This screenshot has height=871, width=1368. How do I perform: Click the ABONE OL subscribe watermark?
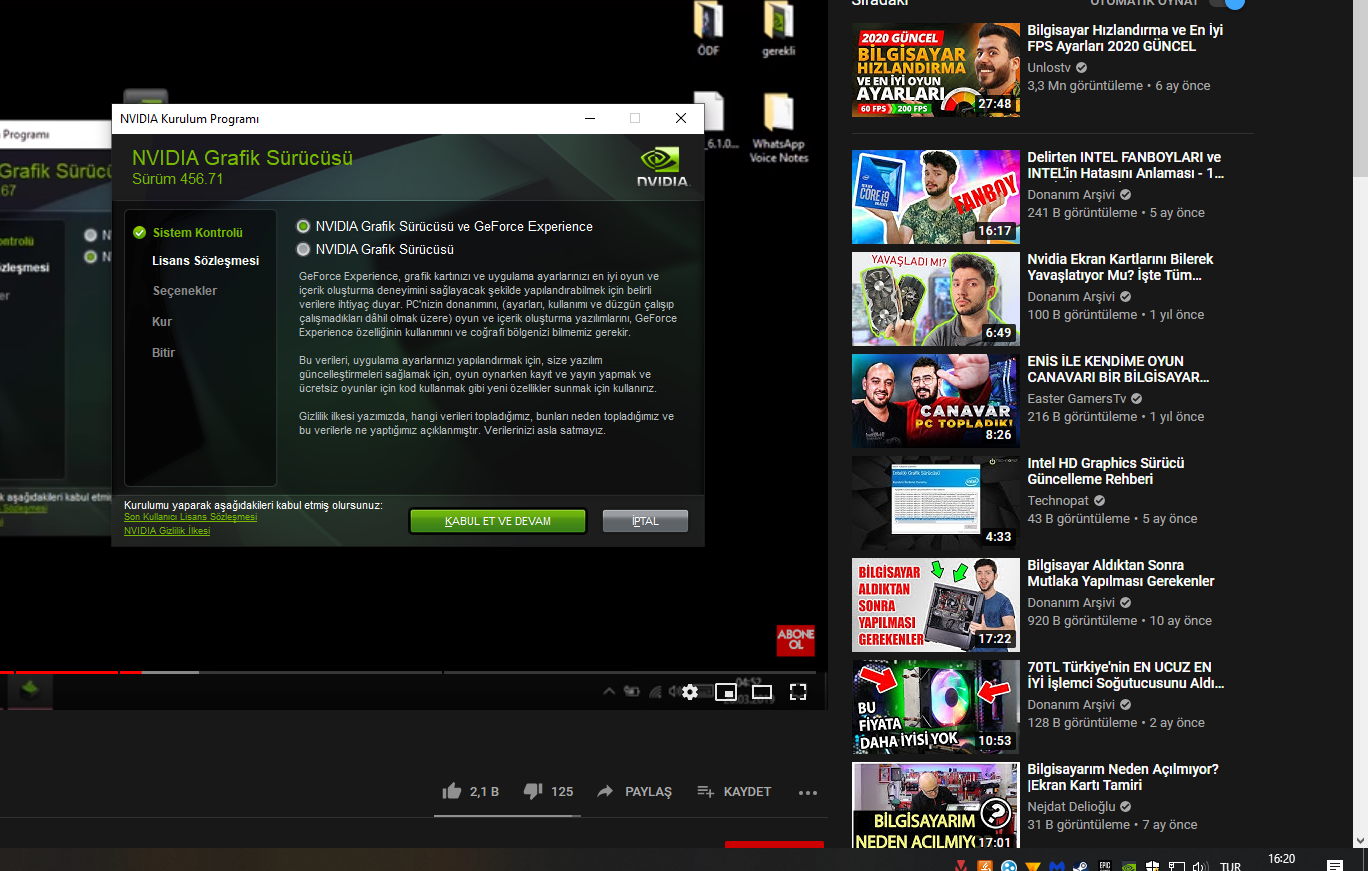click(796, 640)
